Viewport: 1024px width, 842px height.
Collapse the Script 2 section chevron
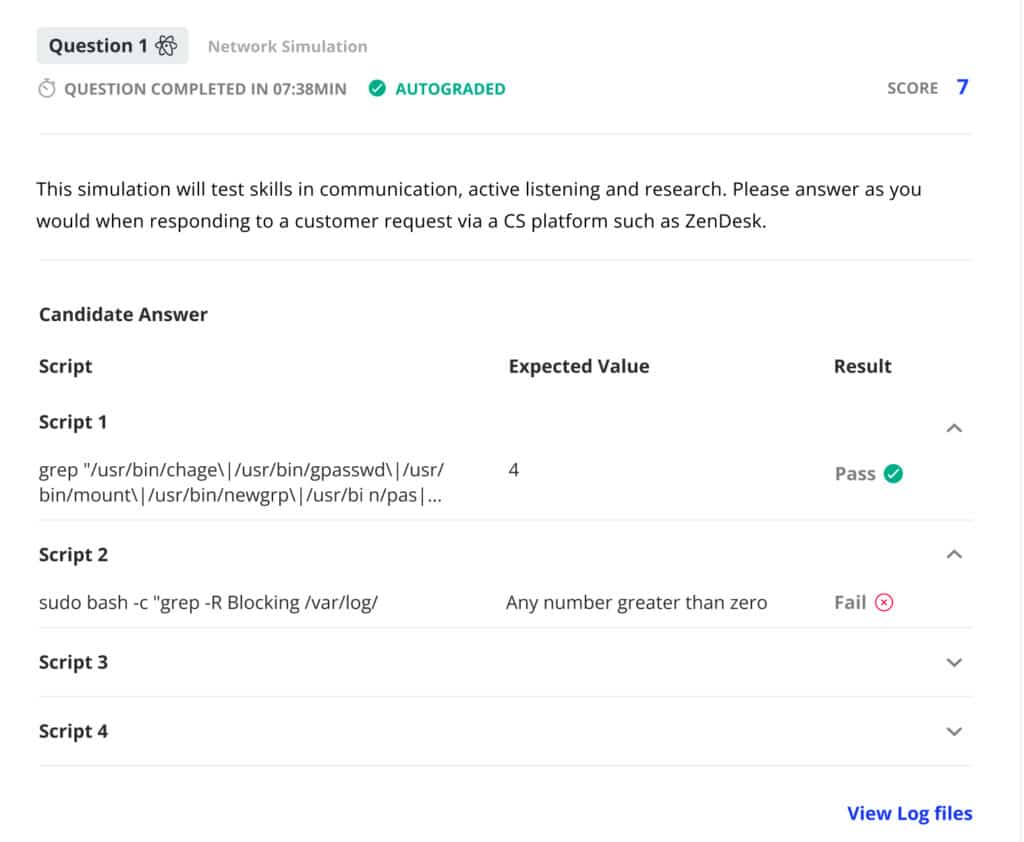coord(953,554)
